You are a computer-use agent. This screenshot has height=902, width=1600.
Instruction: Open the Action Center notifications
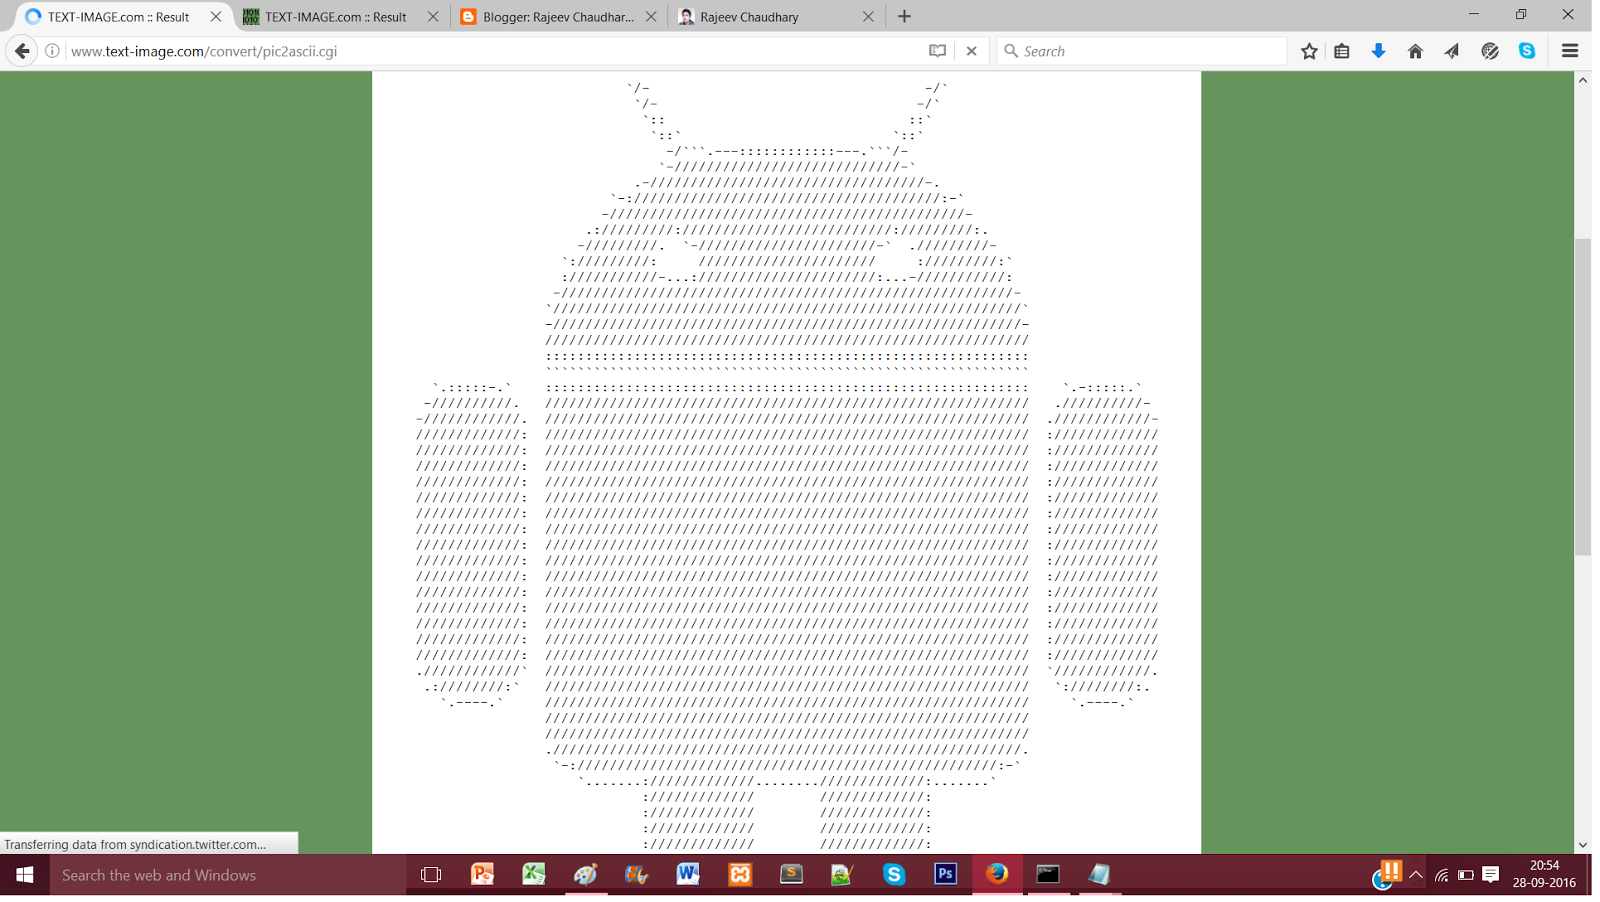click(1491, 875)
